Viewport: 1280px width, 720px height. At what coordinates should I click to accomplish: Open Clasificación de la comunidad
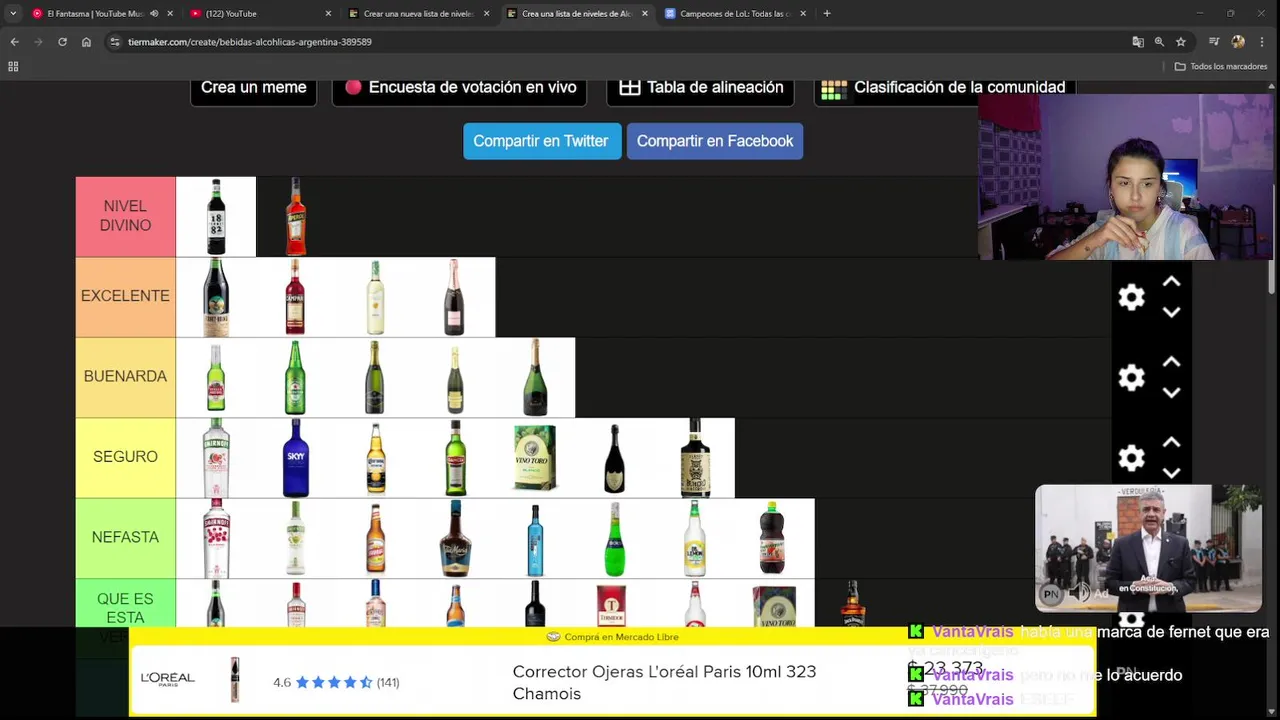[945, 88]
